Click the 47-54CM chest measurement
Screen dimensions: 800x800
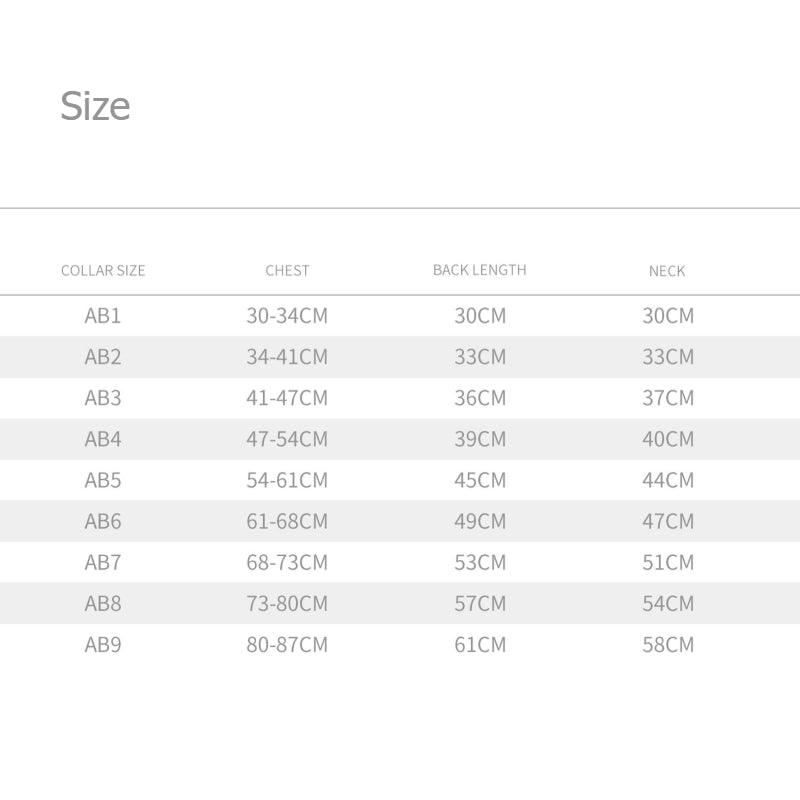pos(287,439)
